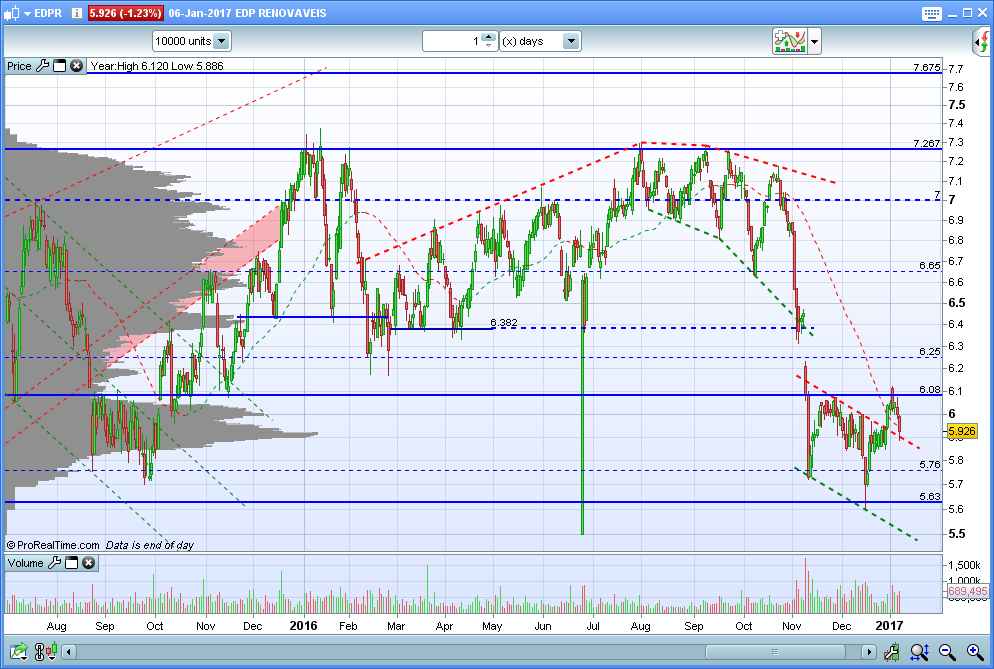
Task: Show instrument info for EDPR
Action: coord(77,13)
